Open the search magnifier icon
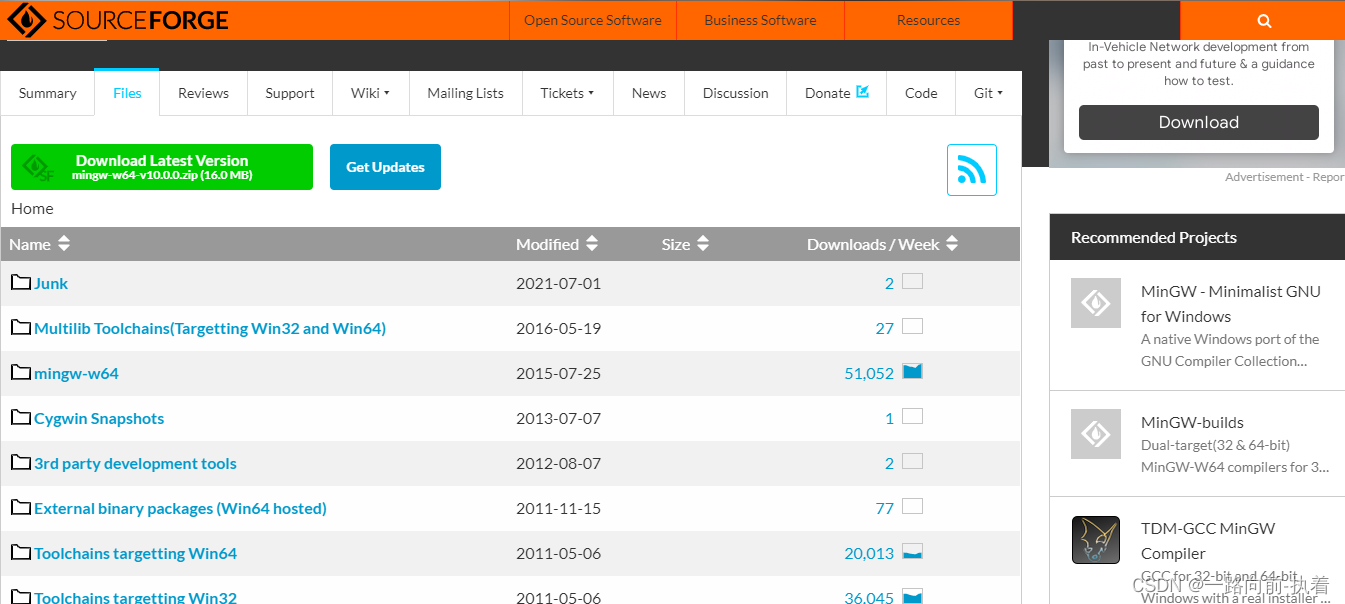This screenshot has width=1345, height=604. pos(1264,20)
